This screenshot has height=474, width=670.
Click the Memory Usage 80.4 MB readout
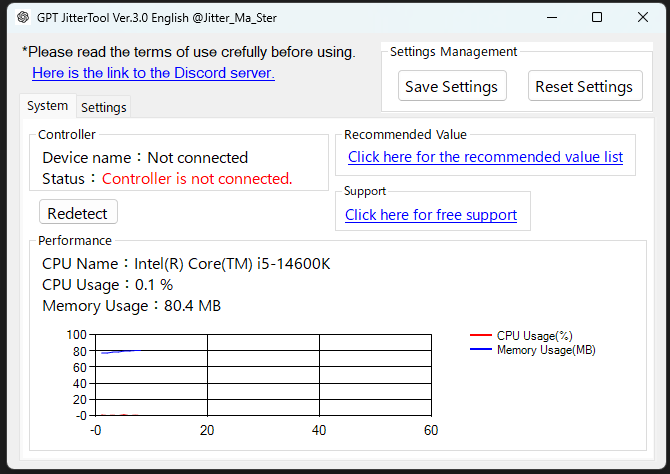point(131,306)
